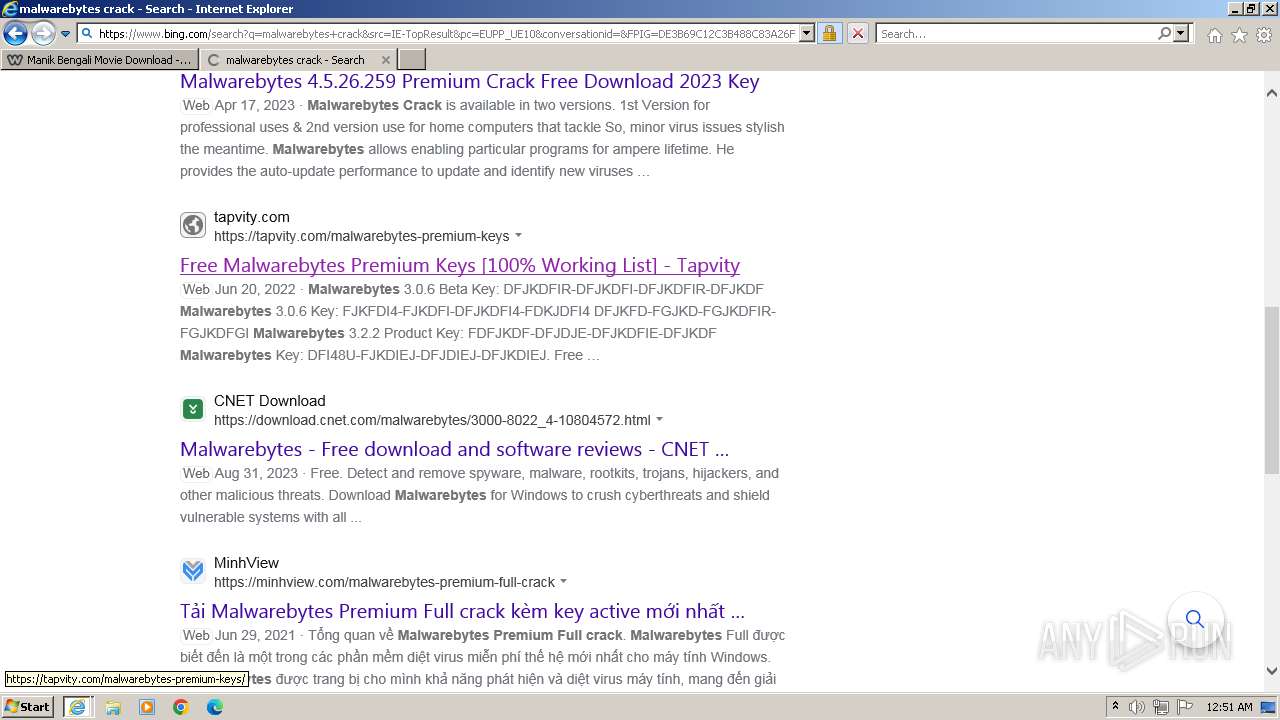This screenshot has width=1280, height=720.
Task: Click the volume speaker tray icon
Action: click(1137, 707)
